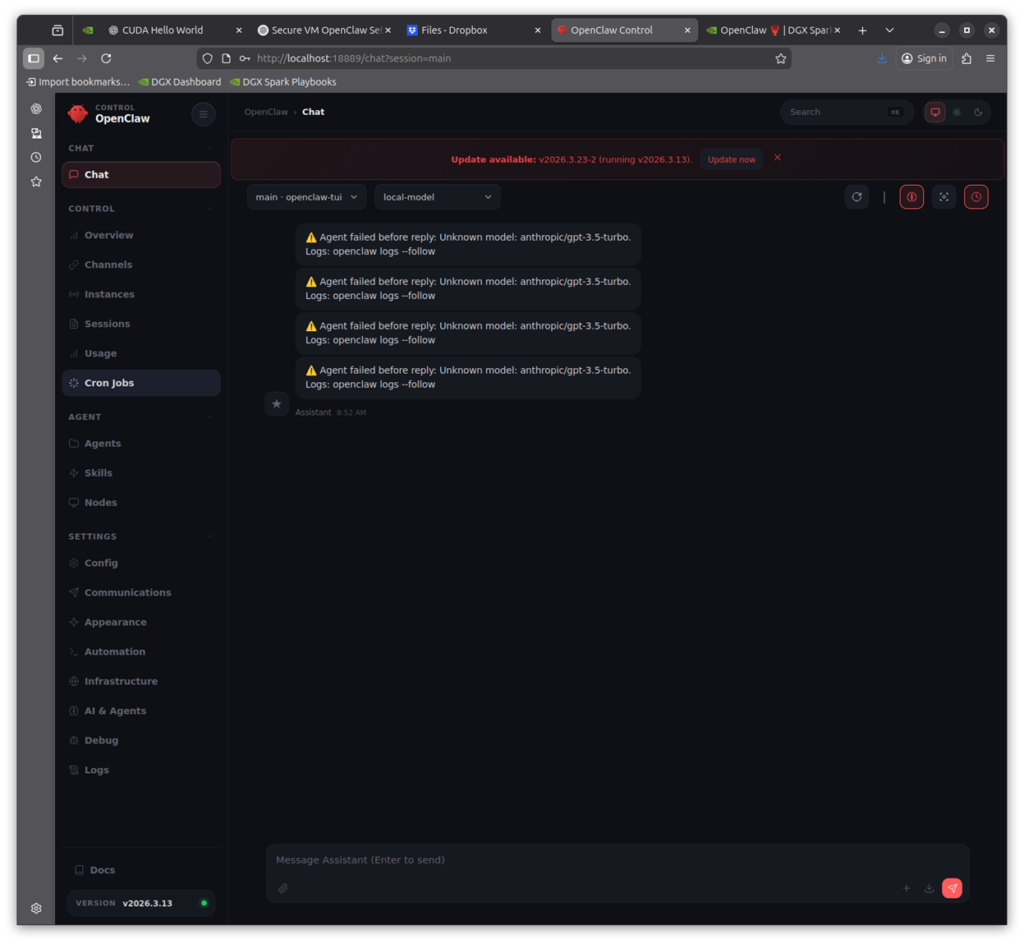Click the Message Assistant input field
1024x944 pixels.
coord(600,860)
